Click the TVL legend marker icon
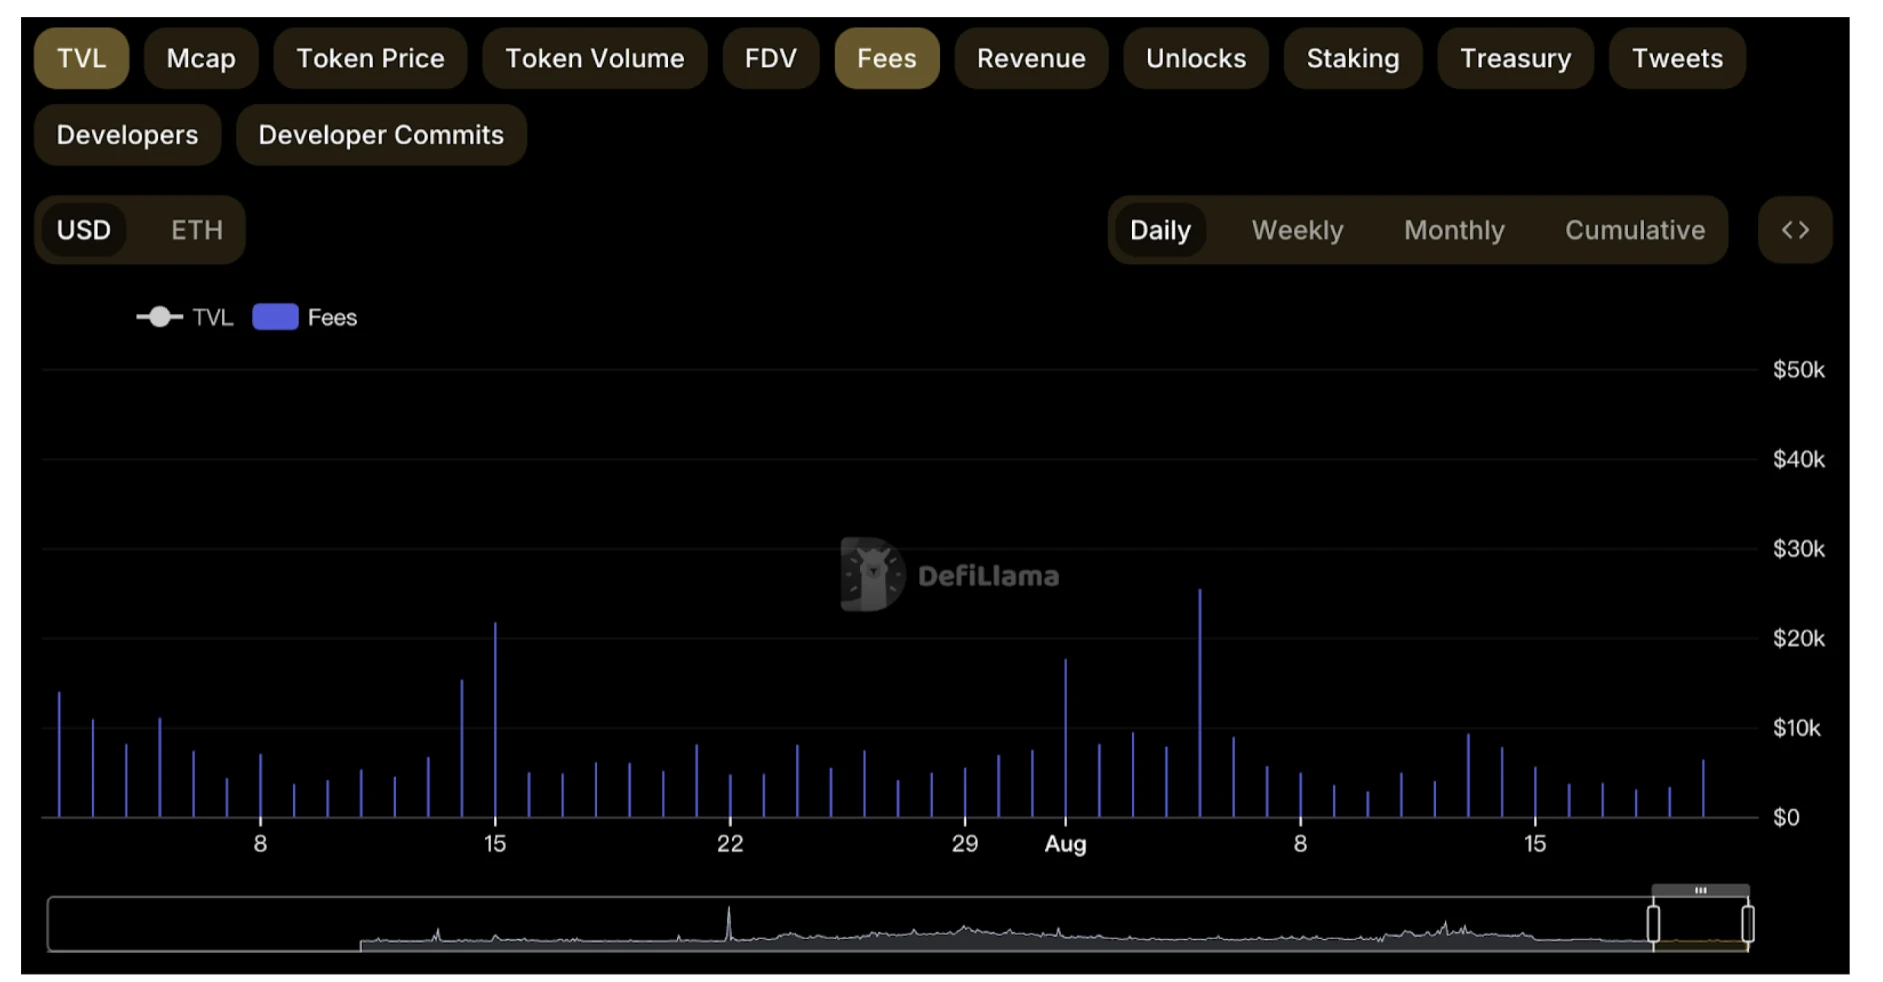The image size is (1883, 982). [x=159, y=317]
